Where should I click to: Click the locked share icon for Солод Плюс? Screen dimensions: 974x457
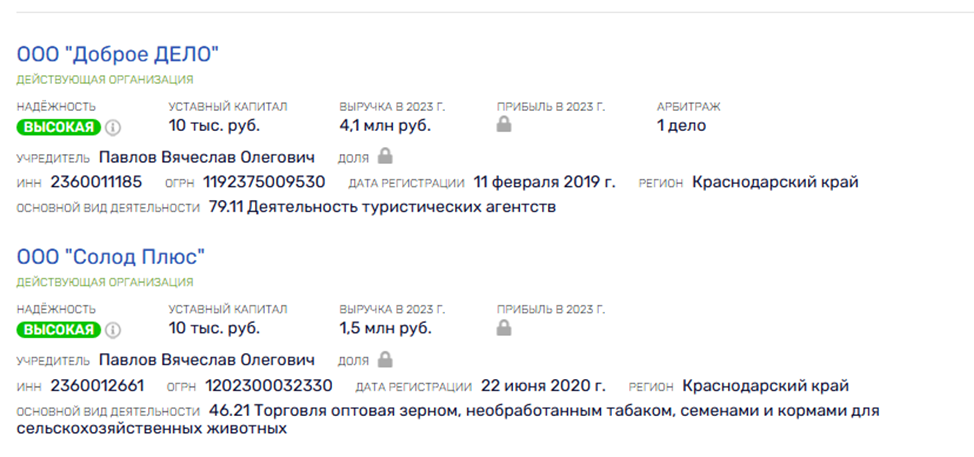tap(385, 359)
